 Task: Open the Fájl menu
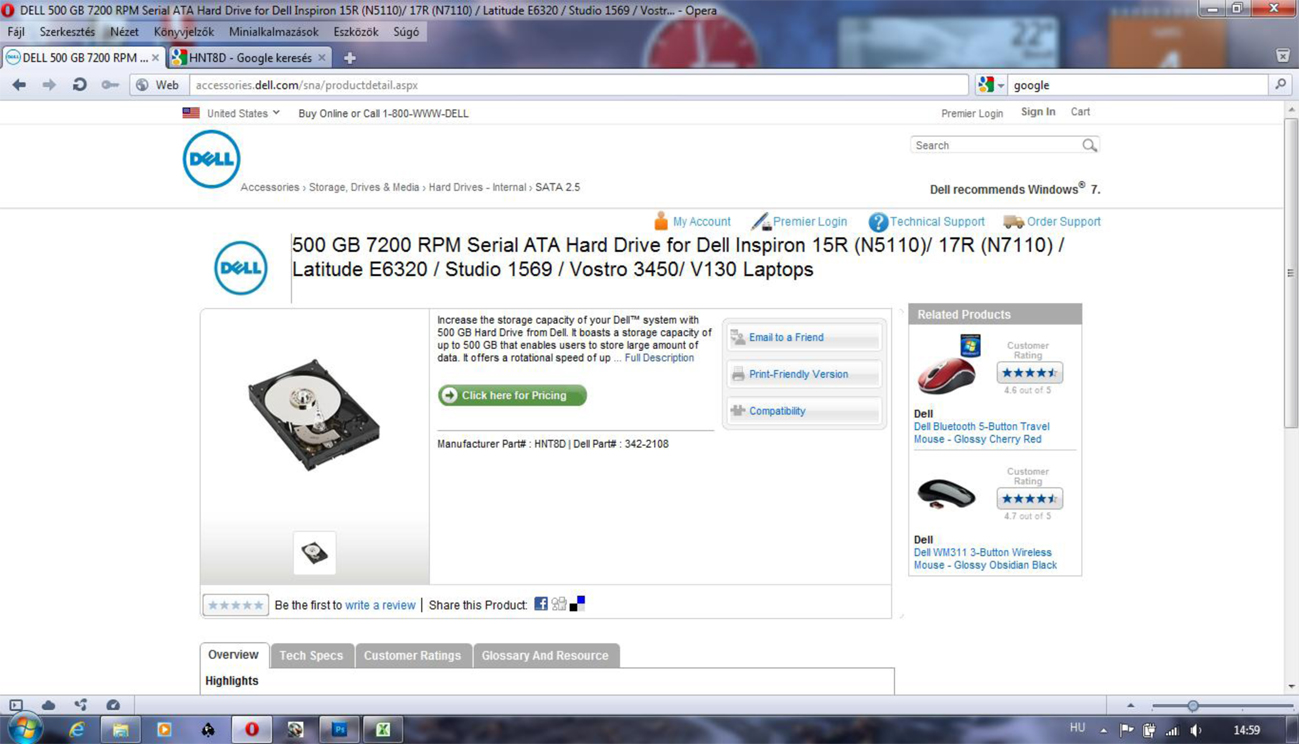(16, 32)
